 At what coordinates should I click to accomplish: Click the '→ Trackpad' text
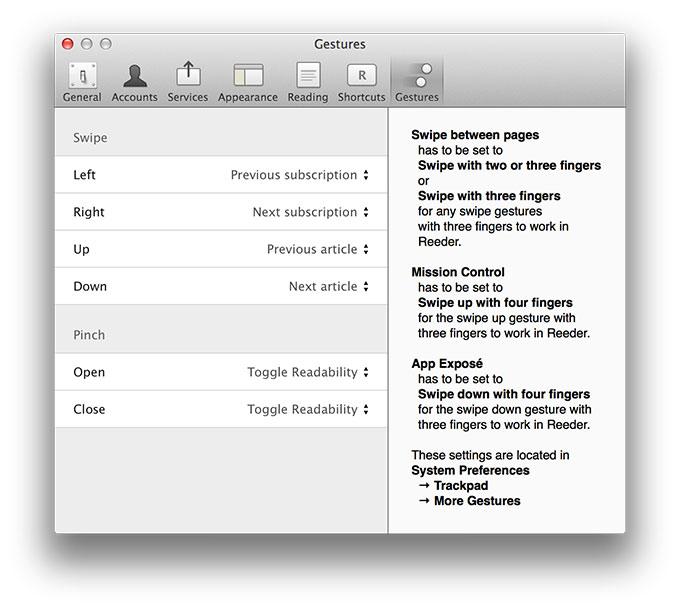(x=453, y=485)
